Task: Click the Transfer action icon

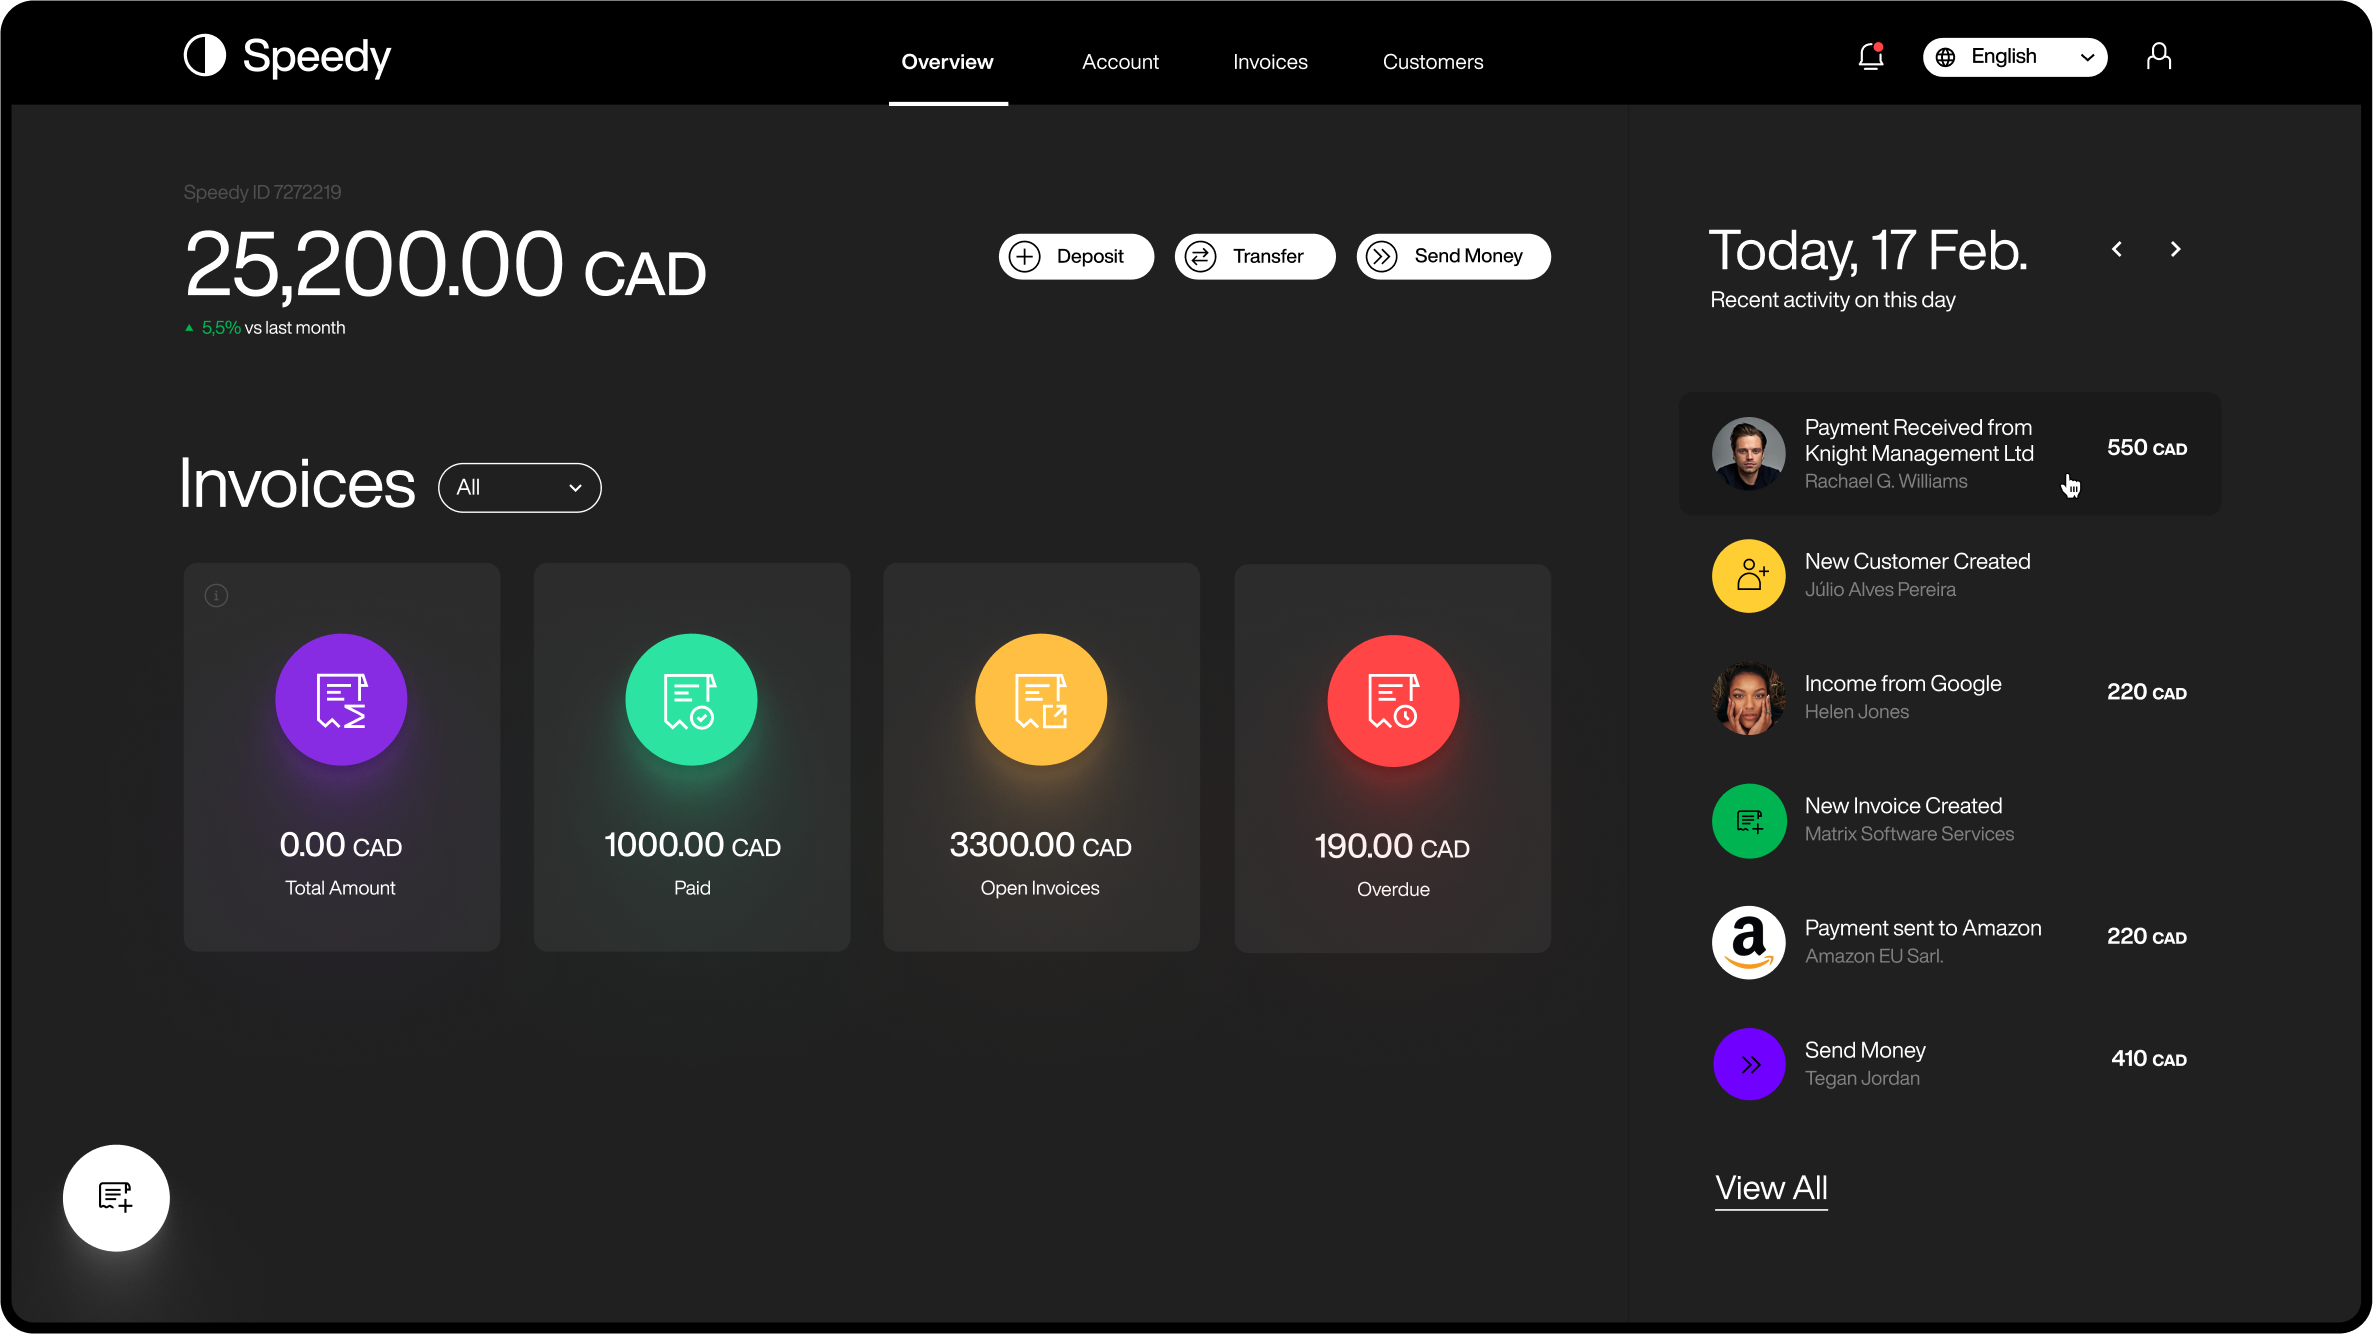Action: [1203, 256]
